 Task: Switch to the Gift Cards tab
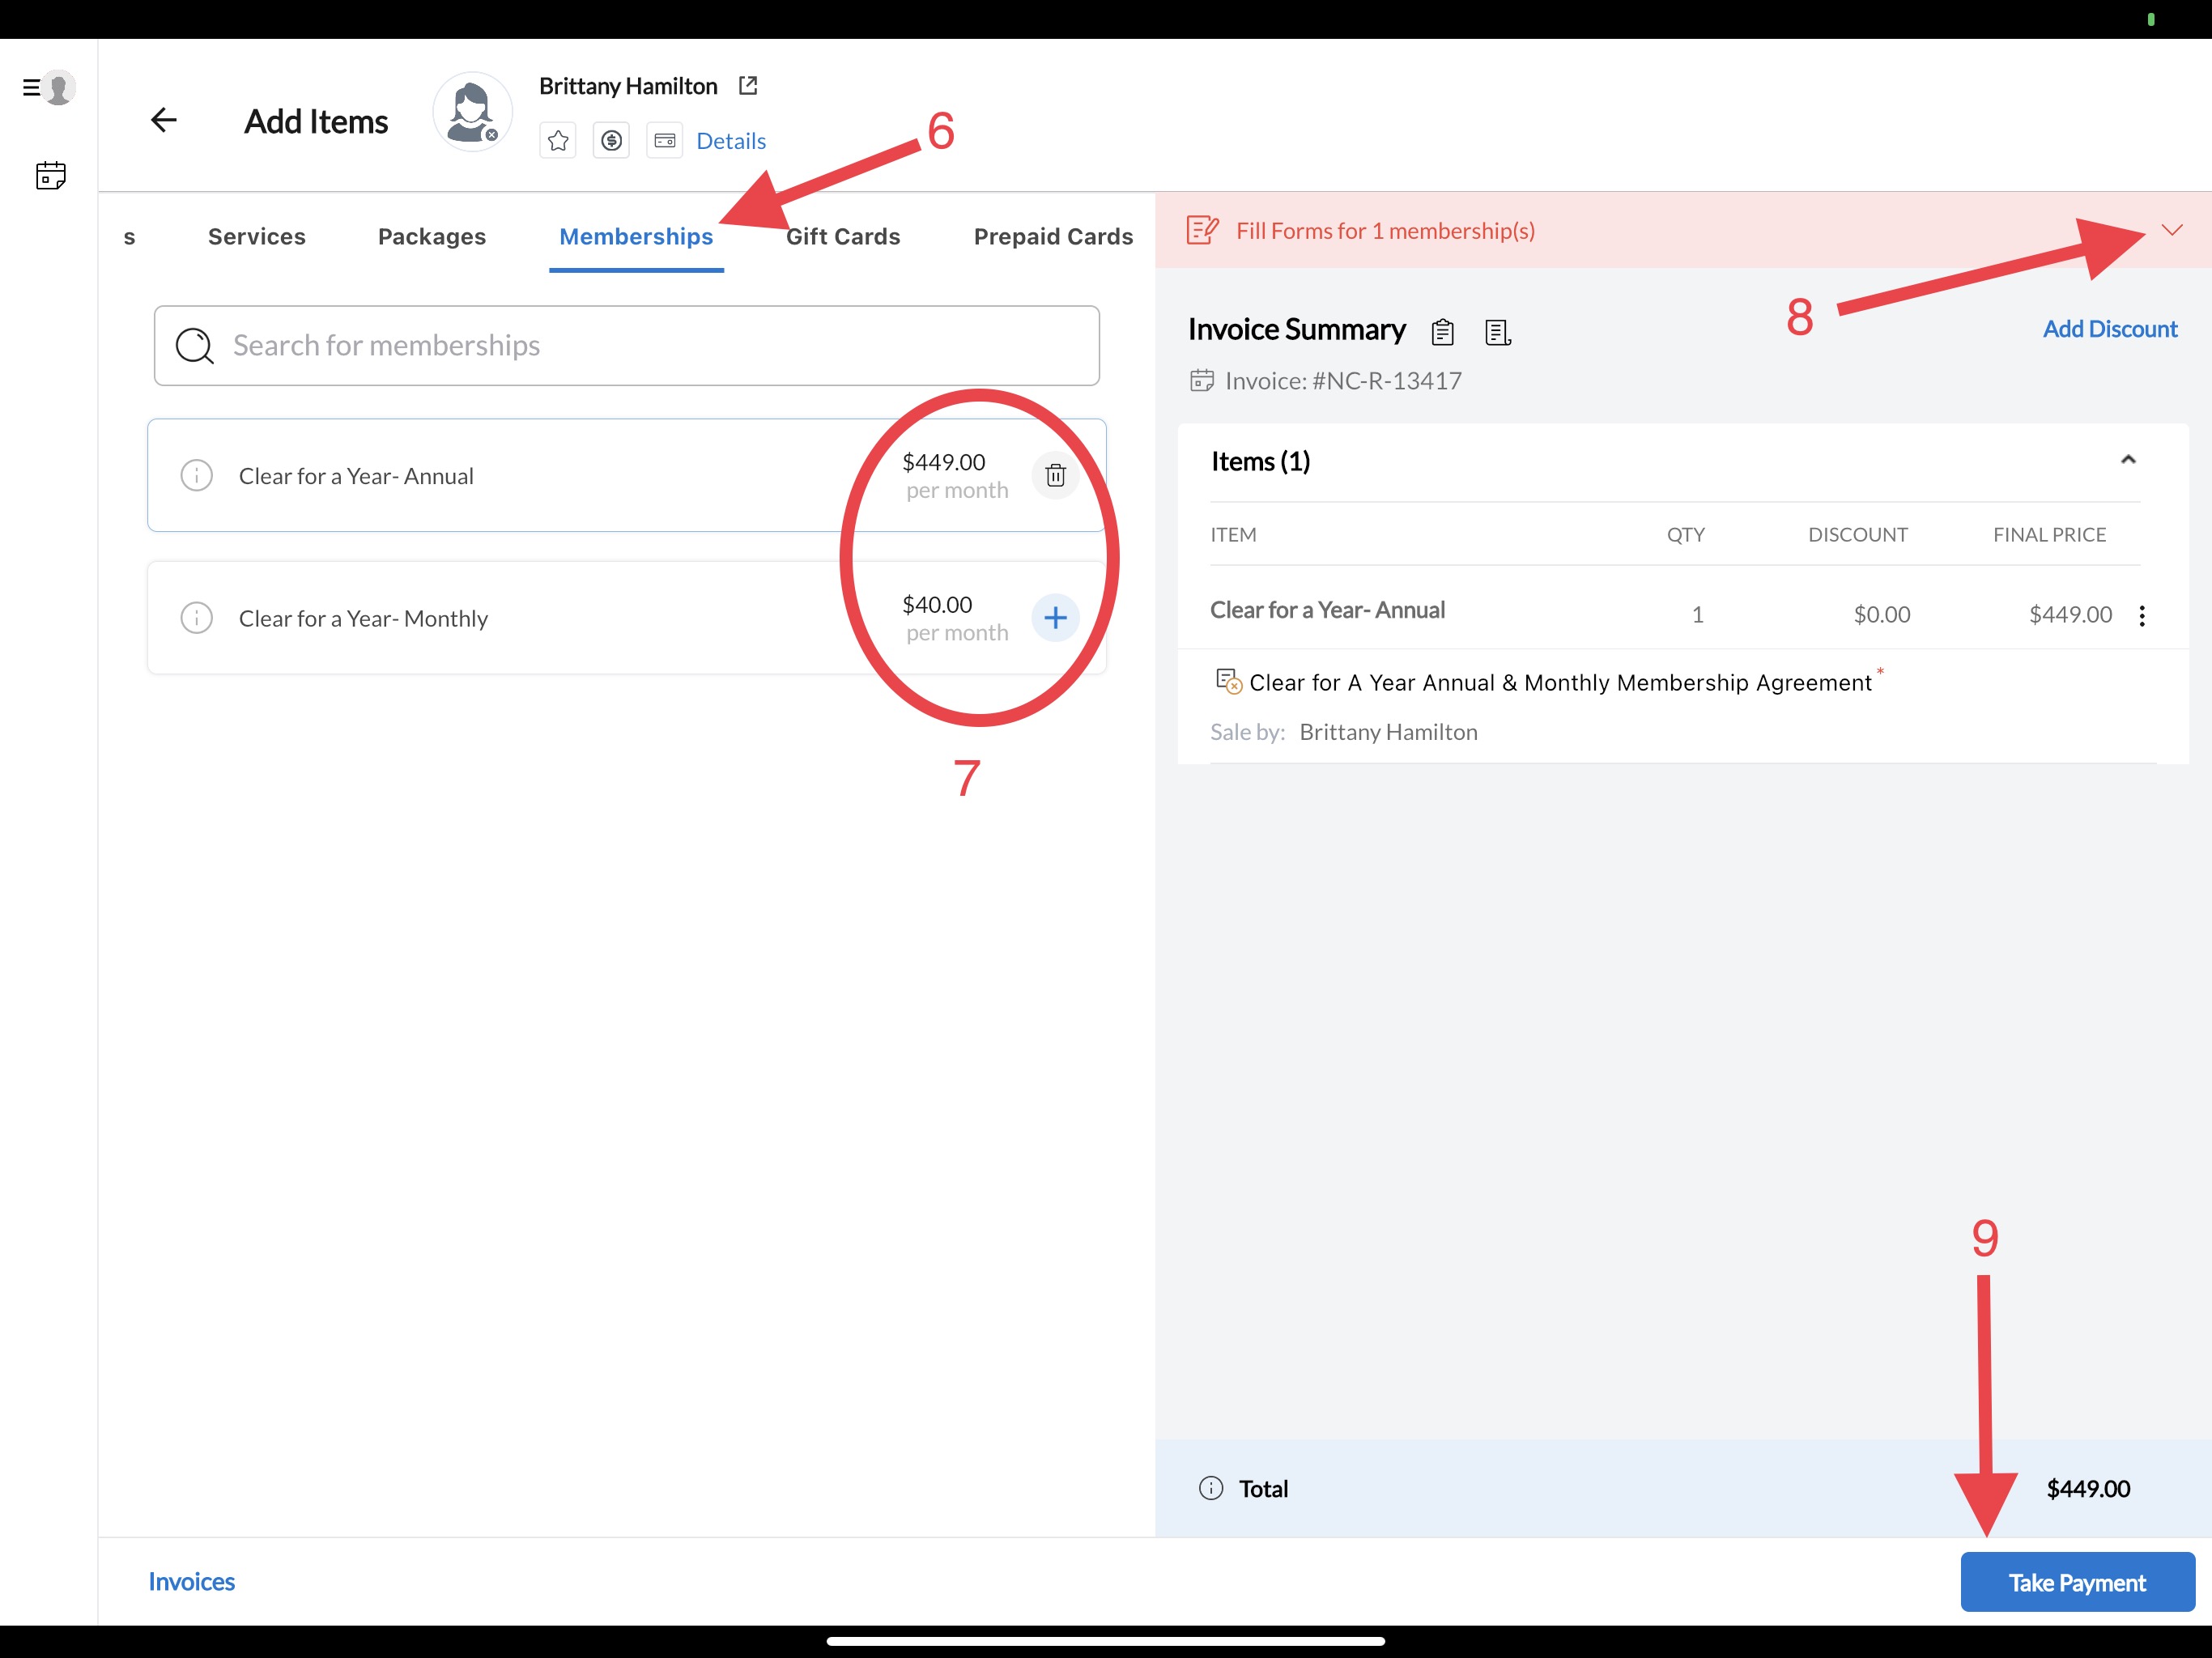click(843, 237)
